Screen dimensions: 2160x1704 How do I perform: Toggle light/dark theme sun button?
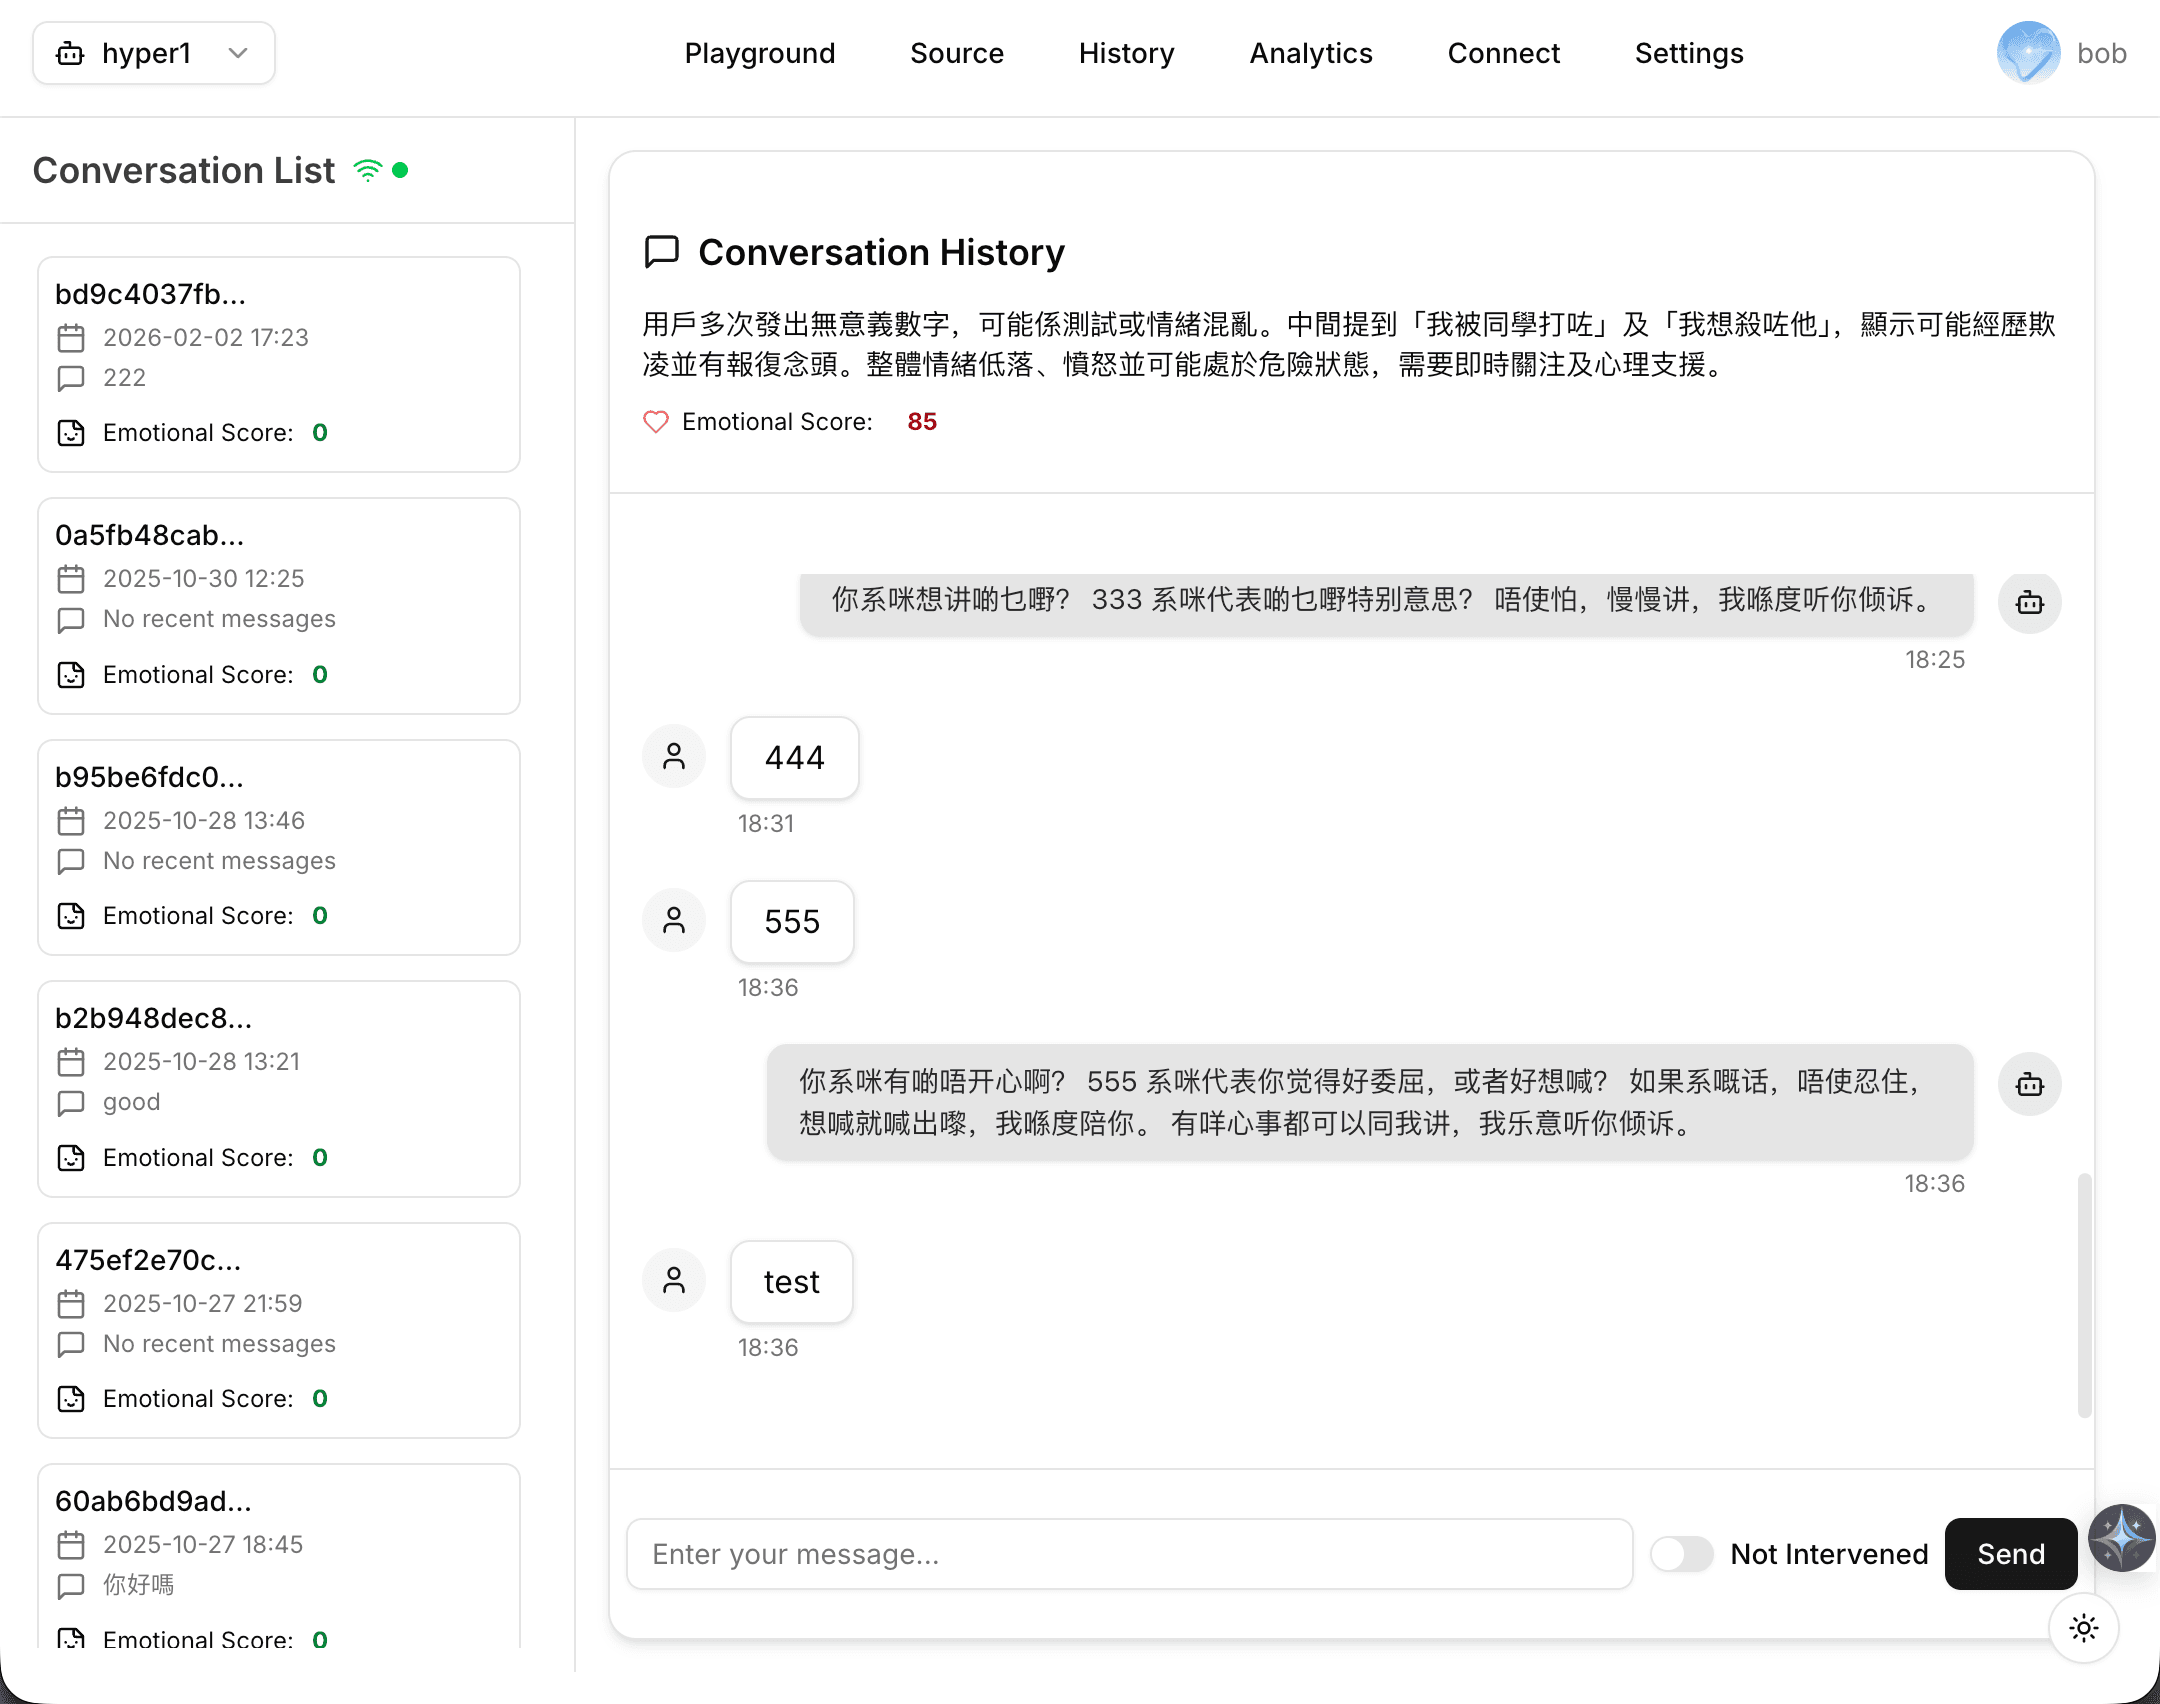point(2084,1629)
